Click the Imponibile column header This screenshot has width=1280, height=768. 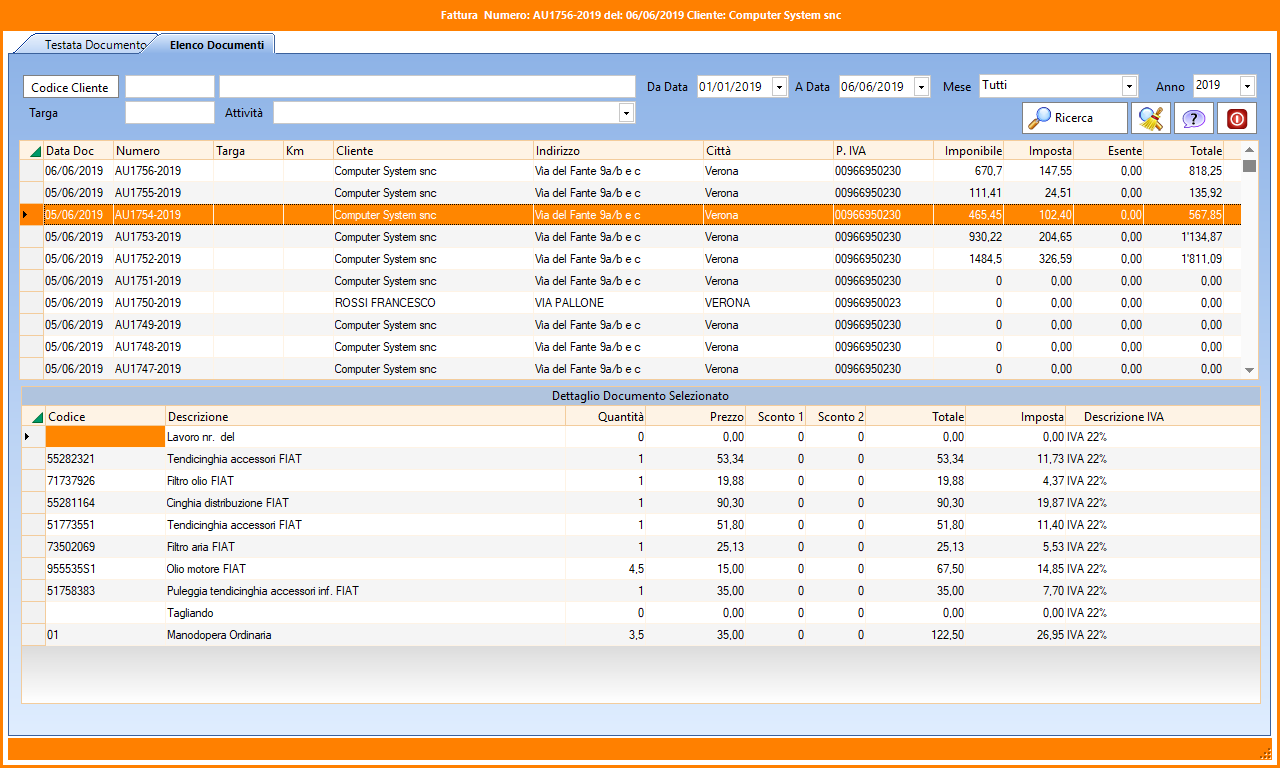(x=969, y=151)
